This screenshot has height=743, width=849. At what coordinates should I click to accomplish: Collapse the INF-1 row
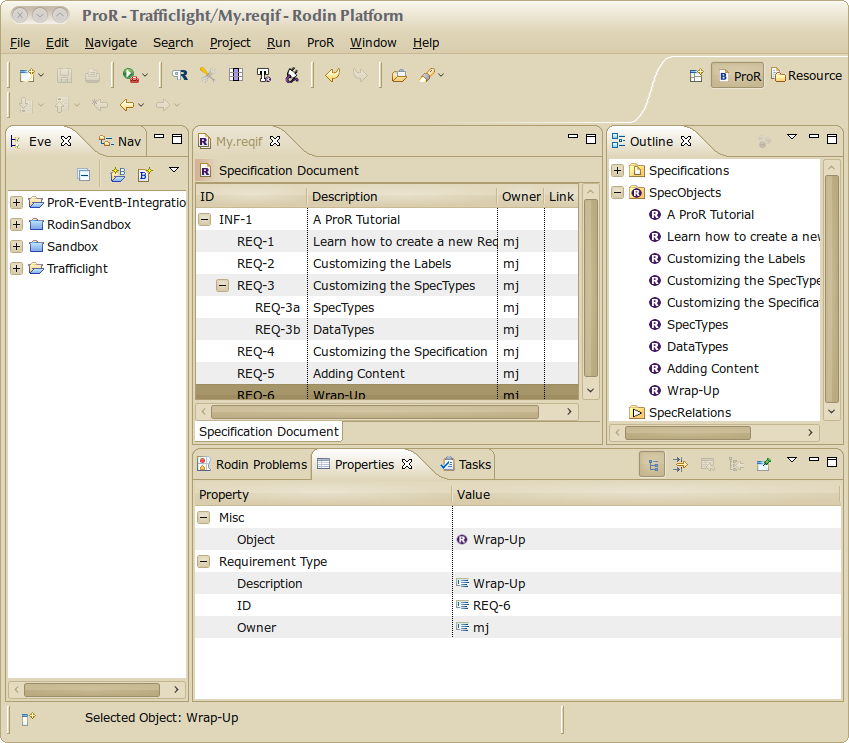pos(205,219)
